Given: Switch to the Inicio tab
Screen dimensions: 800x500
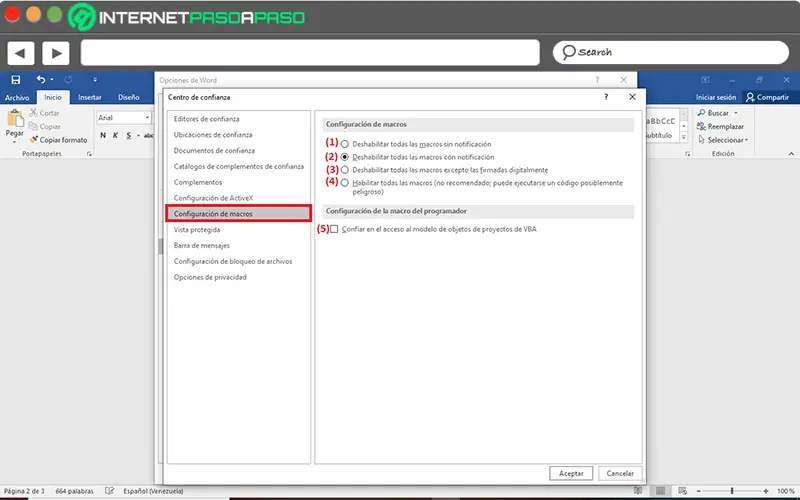Looking at the screenshot, I should 53,97.
